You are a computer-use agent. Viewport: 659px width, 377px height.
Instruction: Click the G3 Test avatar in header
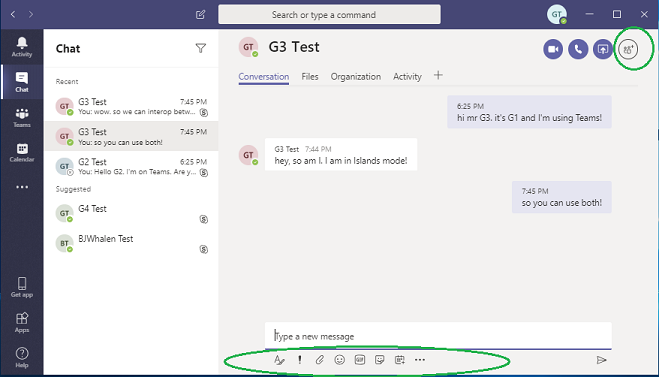click(248, 47)
